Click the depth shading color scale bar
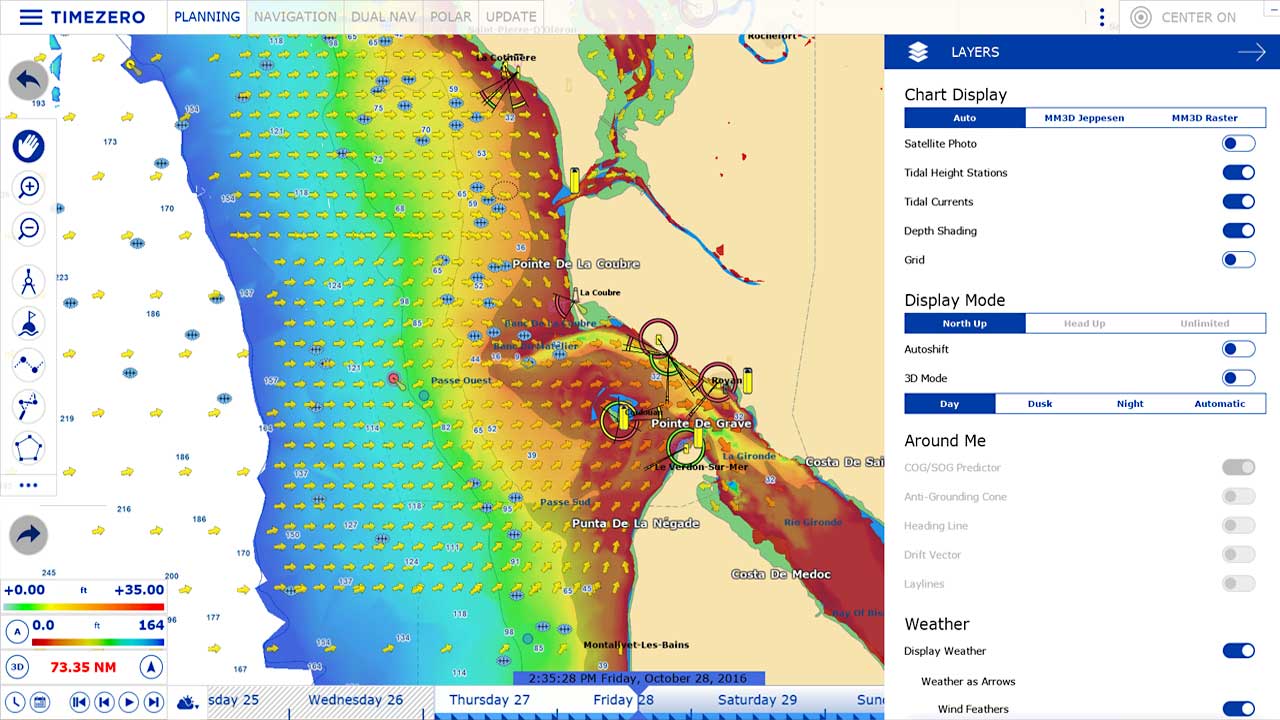Image resolution: width=1280 pixels, height=720 pixels. pos(84,643)
